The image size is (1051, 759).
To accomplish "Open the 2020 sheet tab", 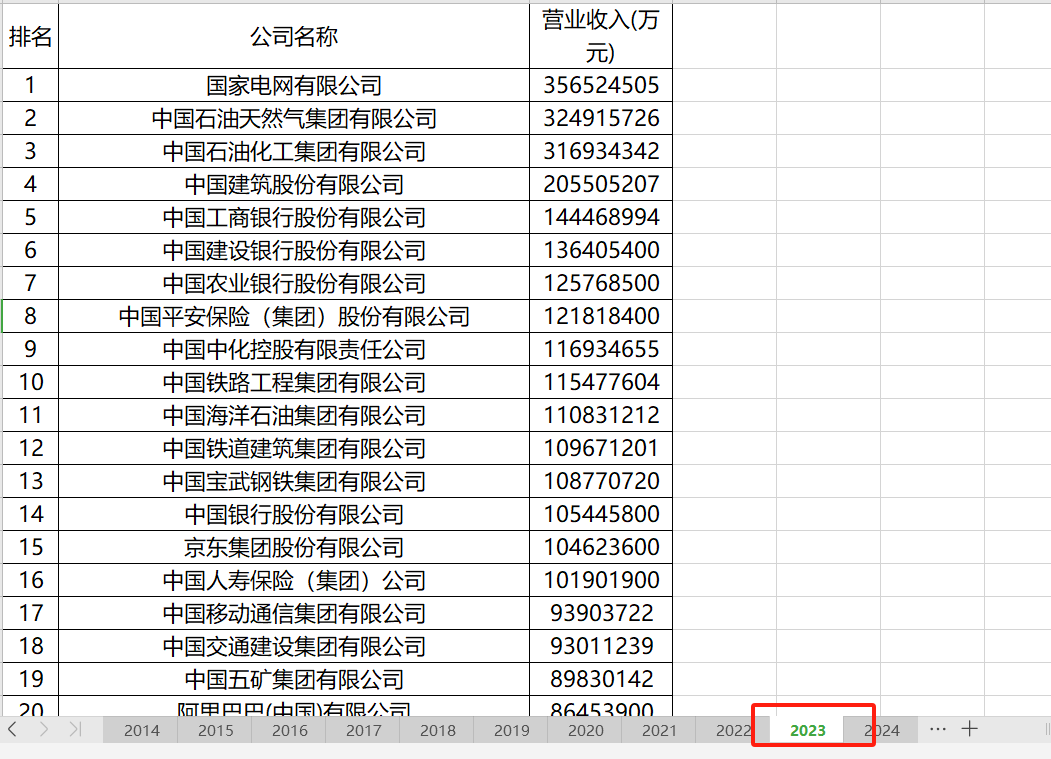I will coord(585,730).
